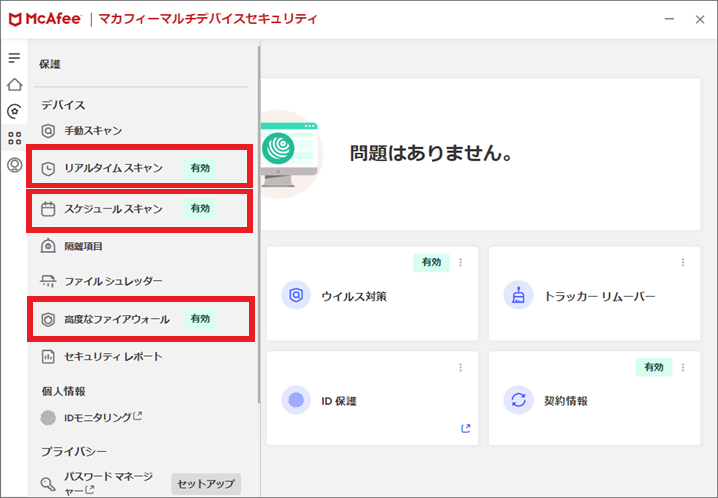Screen dimensions: 718x498
Task: Click the 契約情報 refresh arrows icon
Action: point(518,400)
